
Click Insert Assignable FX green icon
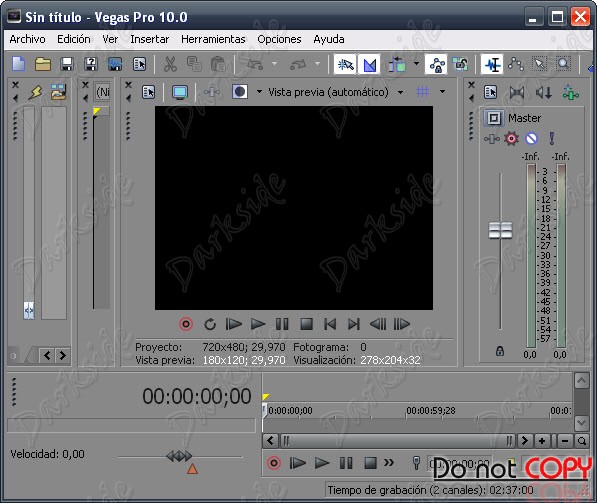[x=571, y=93]
